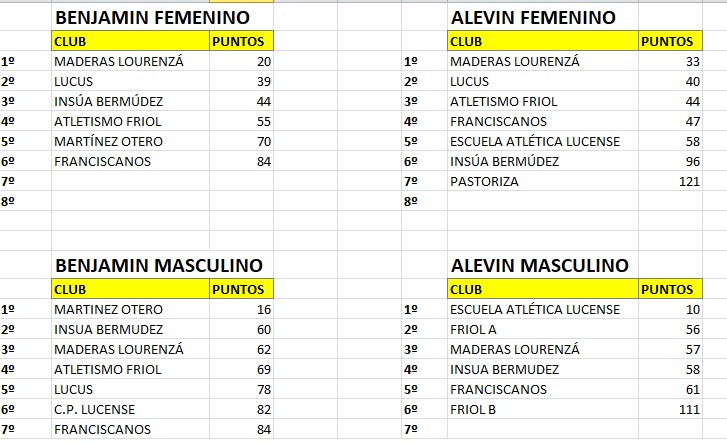Click the ALEVIN MASCULINO heading cell
The height and width of the screenshot is (443, 727).
(539, 266)
